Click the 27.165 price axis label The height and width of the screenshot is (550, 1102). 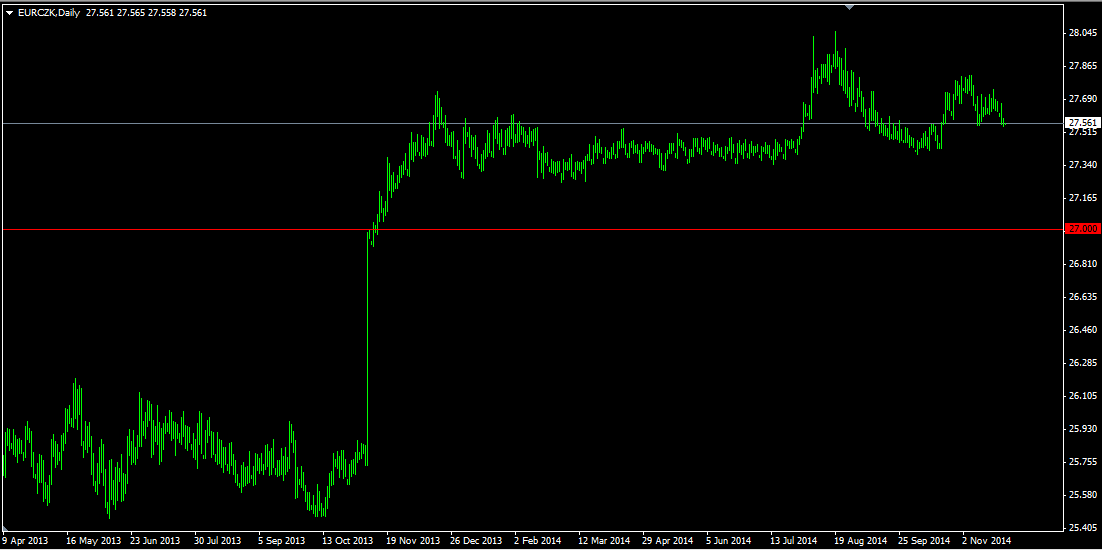(1082, 198)
